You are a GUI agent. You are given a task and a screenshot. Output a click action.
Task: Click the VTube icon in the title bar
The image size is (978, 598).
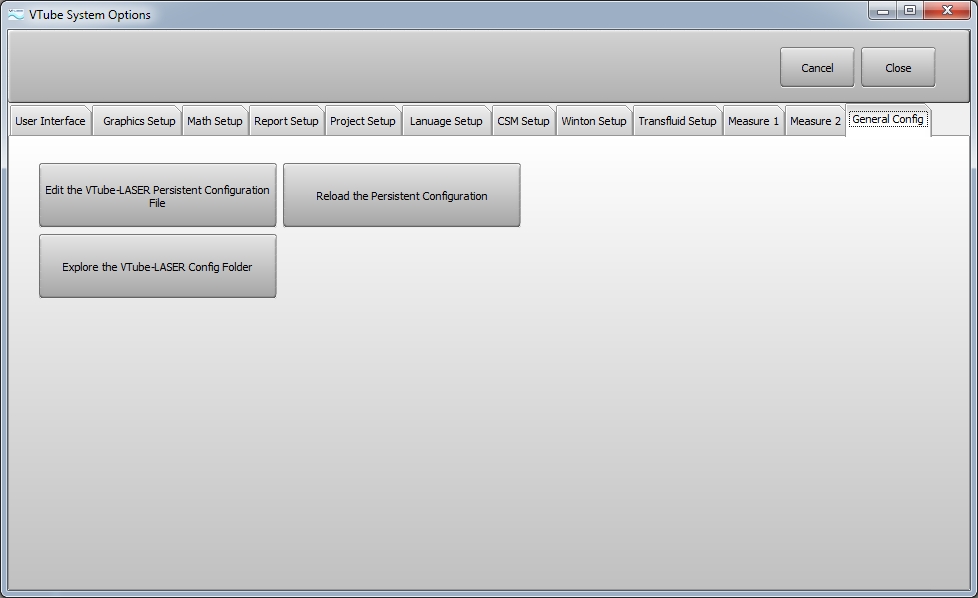16,14
